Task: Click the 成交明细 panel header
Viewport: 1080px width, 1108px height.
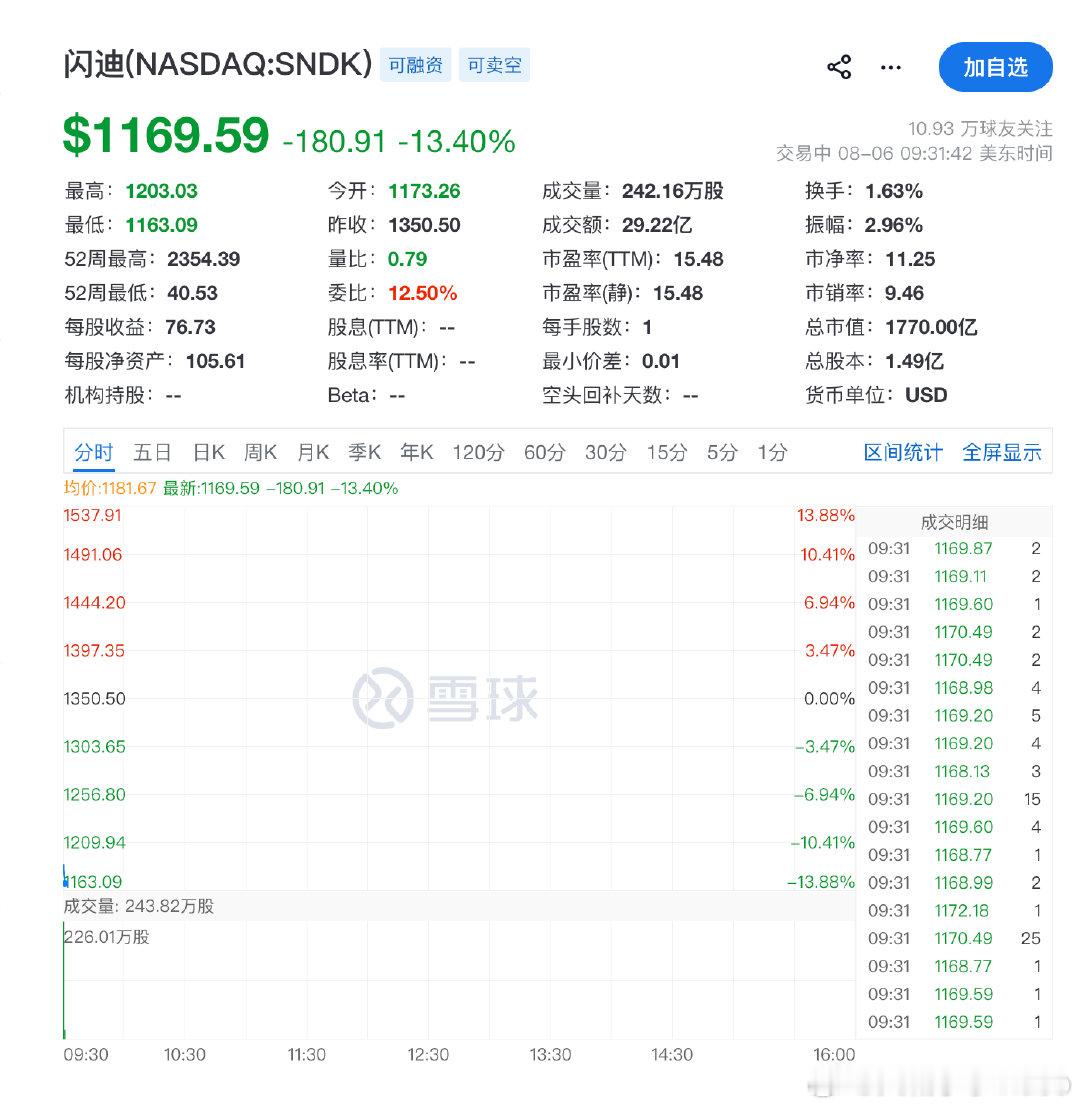Action: click(954, 522)
